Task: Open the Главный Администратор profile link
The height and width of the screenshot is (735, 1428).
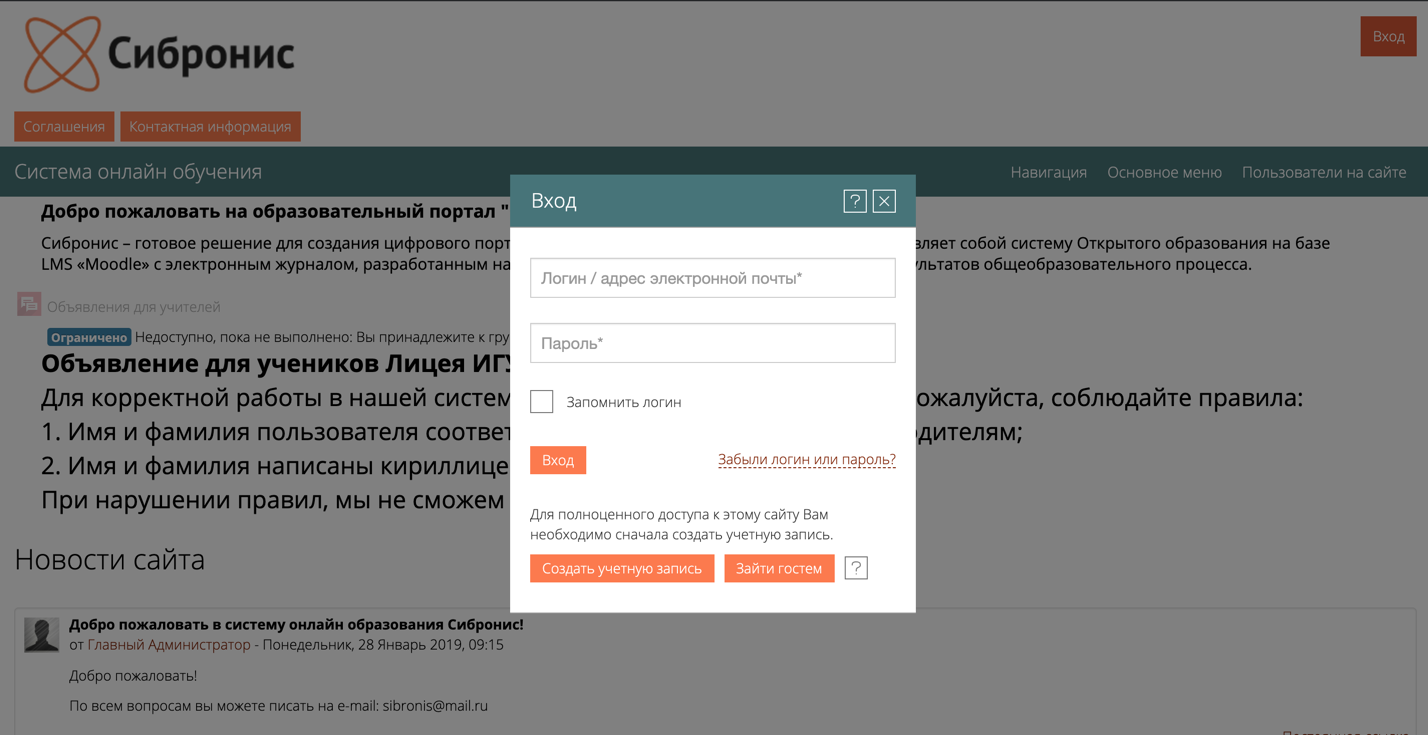Action: coord(169,645)
